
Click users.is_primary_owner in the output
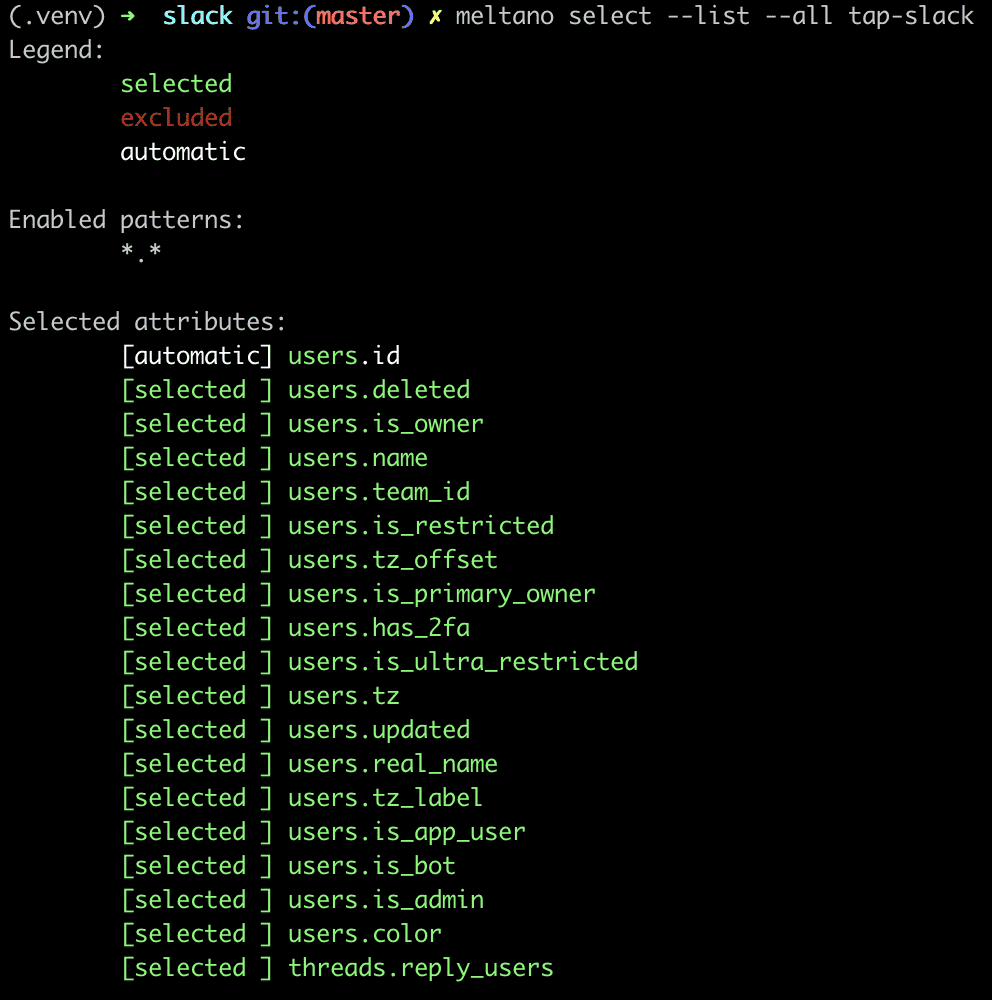[x=441, y=594]
